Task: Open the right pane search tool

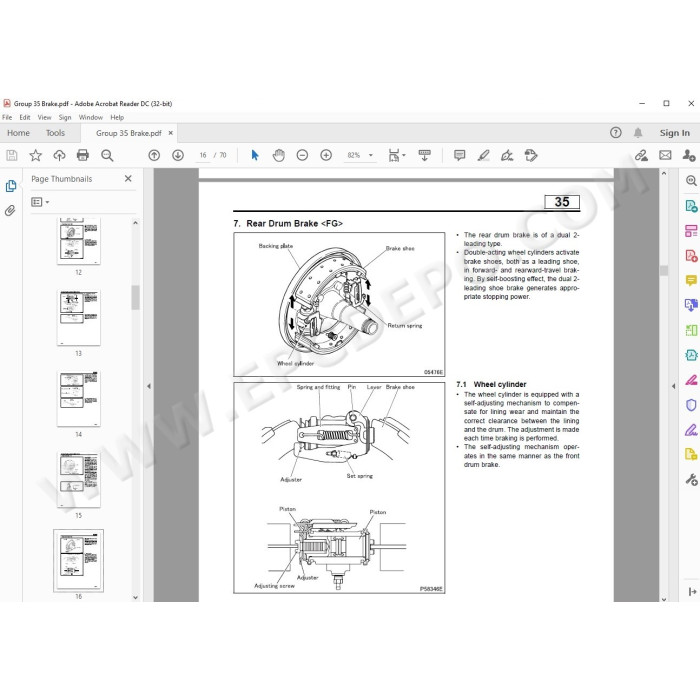Action: [x=691, y=181]
